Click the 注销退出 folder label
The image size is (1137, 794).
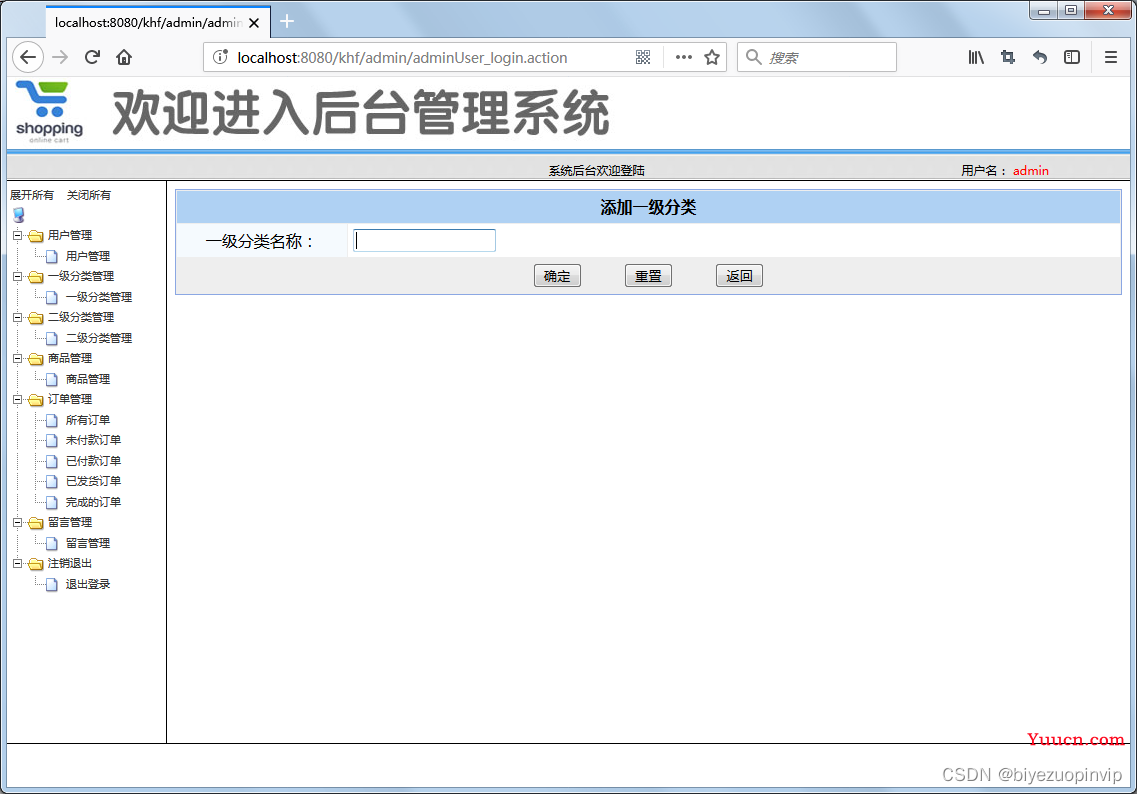[x=70, y=563]
